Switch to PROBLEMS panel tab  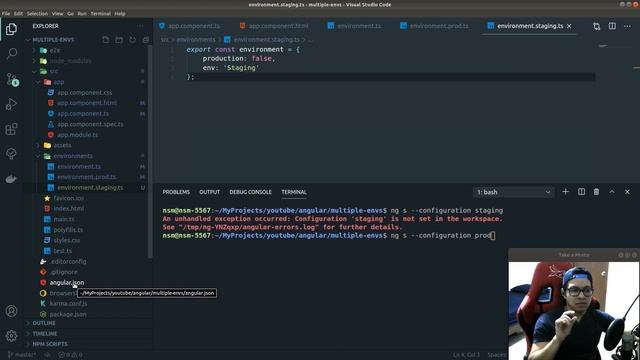point(176,192)
